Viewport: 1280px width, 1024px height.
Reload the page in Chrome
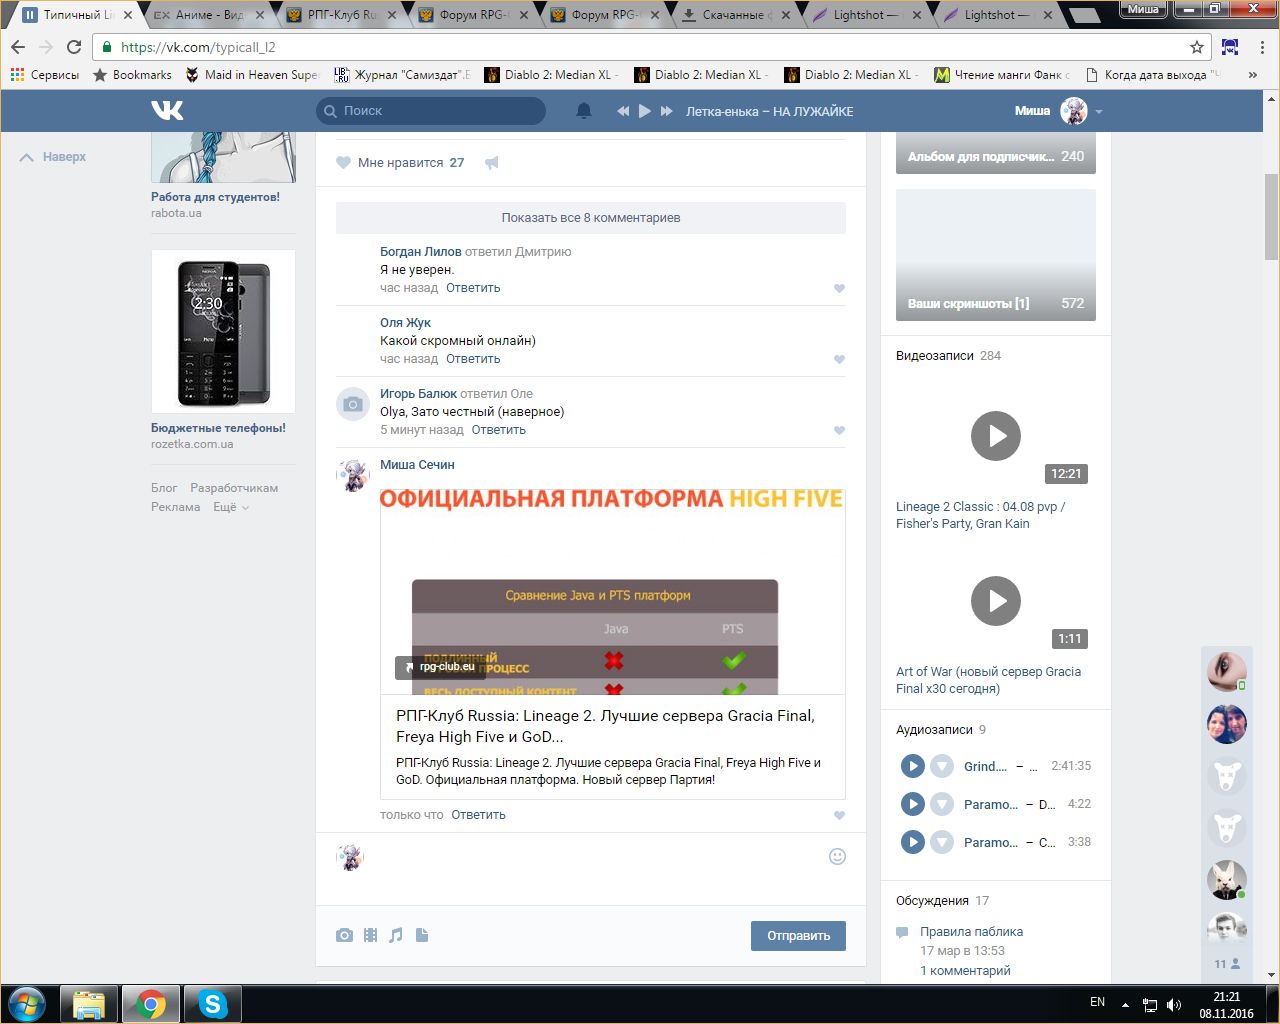[x=74, y=47]
